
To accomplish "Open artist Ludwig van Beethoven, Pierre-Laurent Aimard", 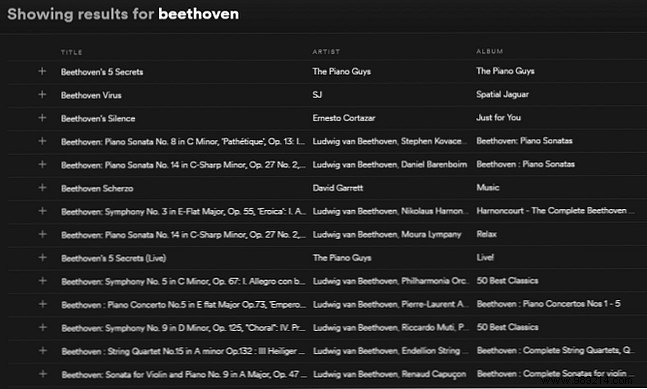I will pyautogui.click(x=391, y=304).
